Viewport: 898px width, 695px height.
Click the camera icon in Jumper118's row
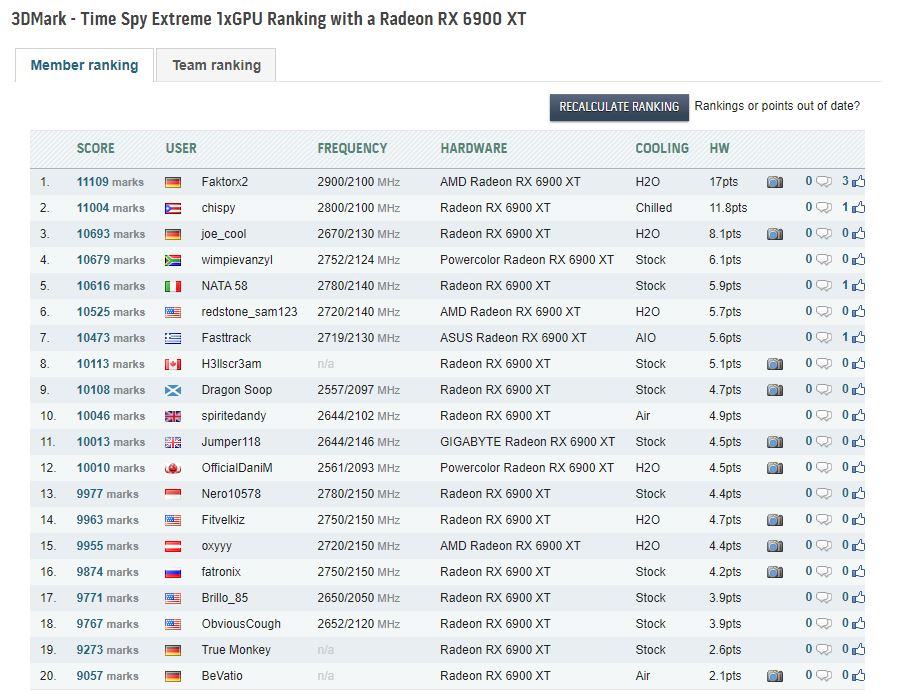[x=774, y=442]
